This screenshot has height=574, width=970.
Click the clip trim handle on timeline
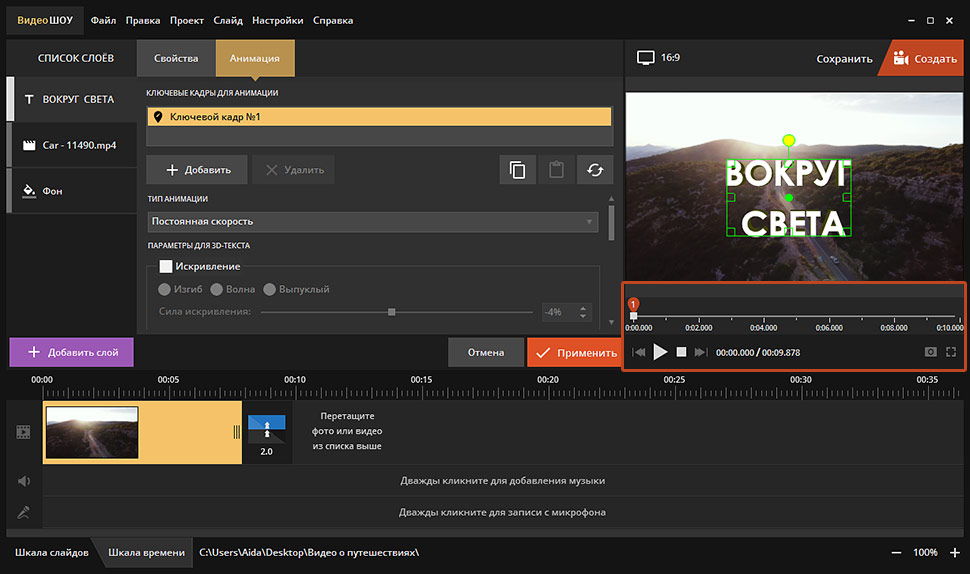pos(236,432)
